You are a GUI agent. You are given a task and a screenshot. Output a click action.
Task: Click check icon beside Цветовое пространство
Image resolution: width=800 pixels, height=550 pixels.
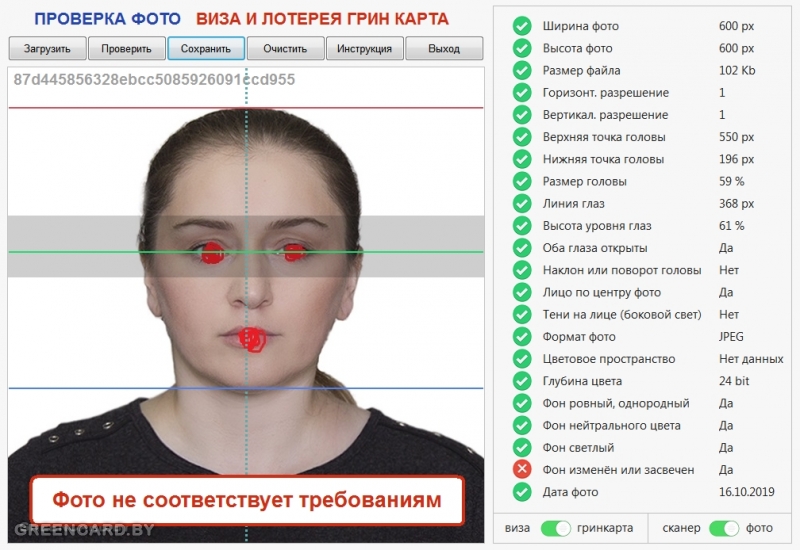522,359
